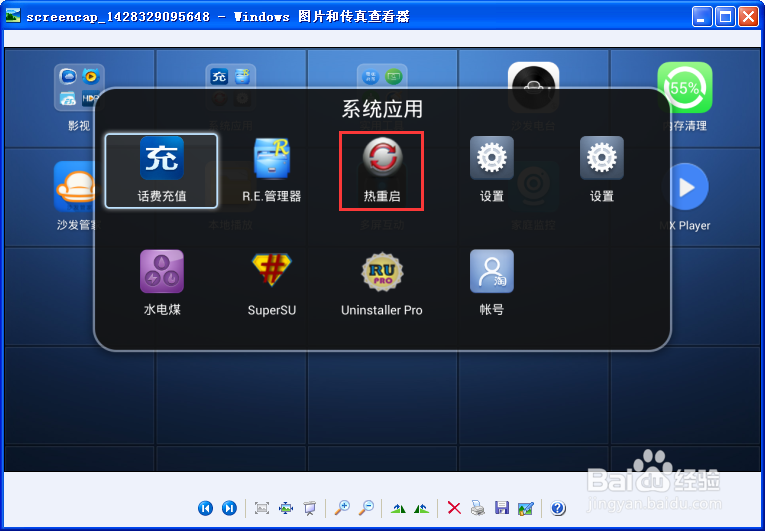Viewport: 765px width, 531px height.
Task: Open the 影视 folder
Action: click(79, 98)
